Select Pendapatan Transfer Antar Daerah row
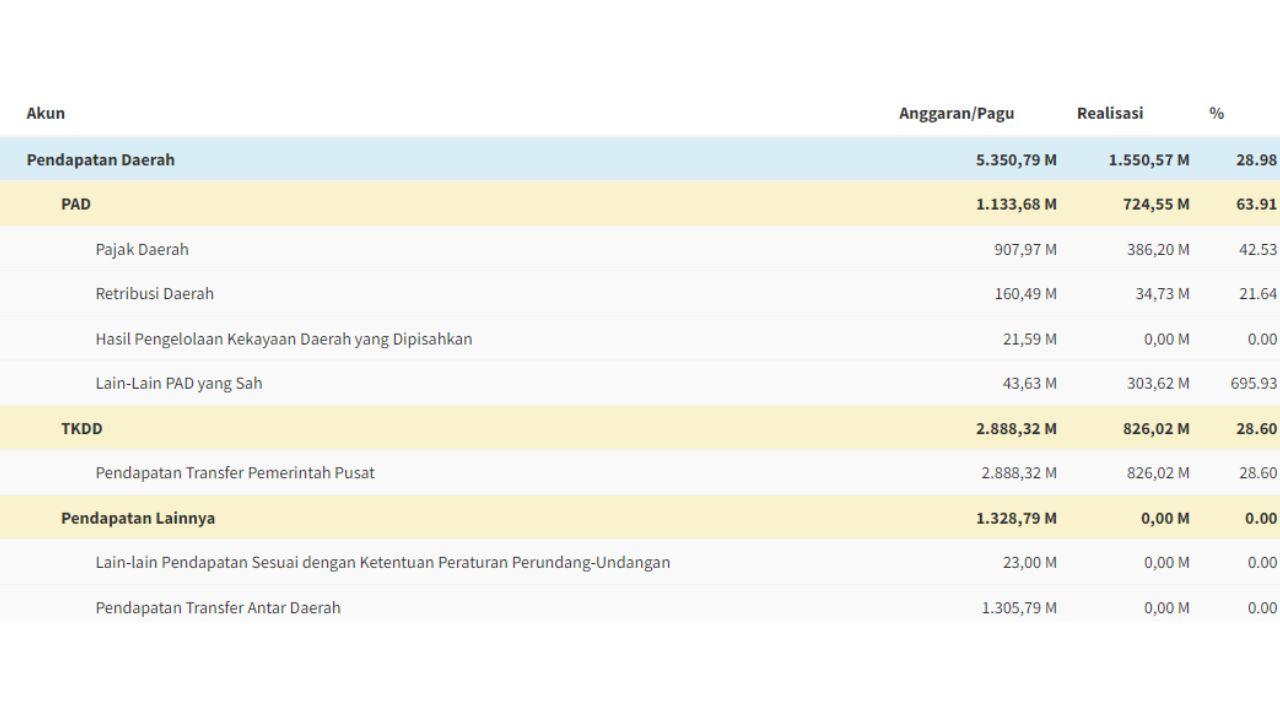 coord(218,607)
